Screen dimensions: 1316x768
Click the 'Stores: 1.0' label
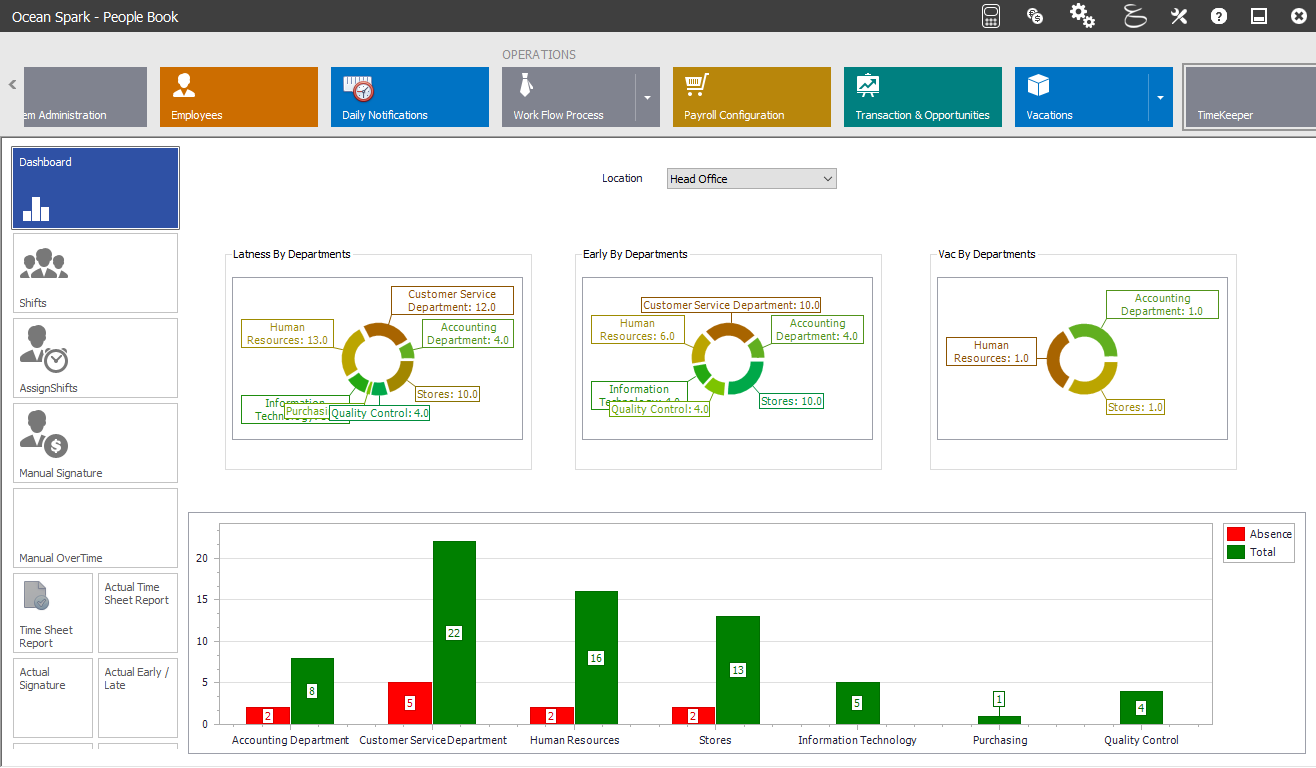coord(1135,407)
